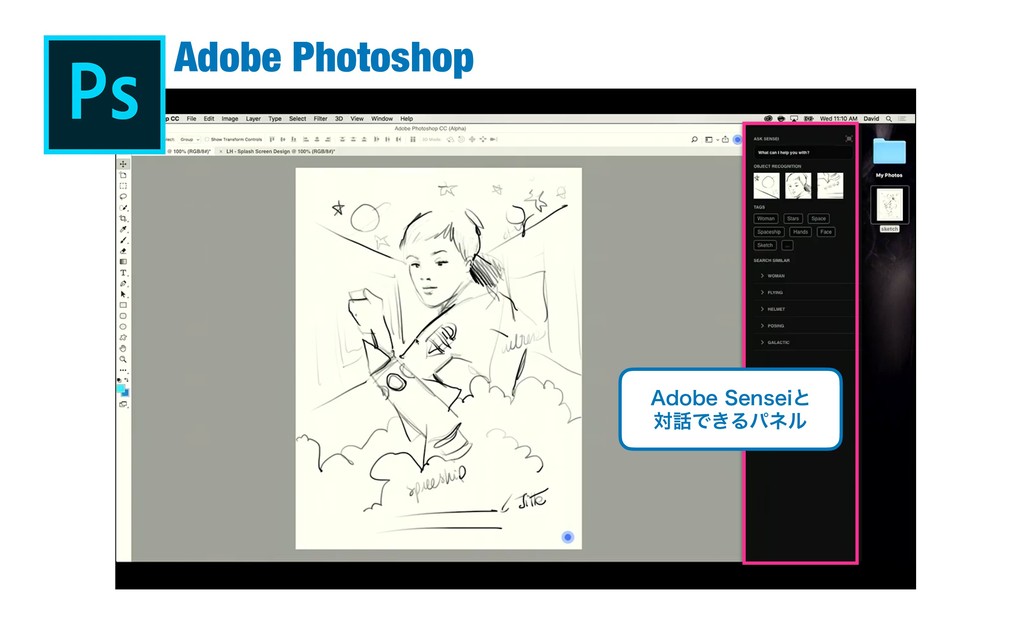Open the Filter menu
Image resolution: width=1024 pixels, height=640 pixels.
(x=320, y=119)
